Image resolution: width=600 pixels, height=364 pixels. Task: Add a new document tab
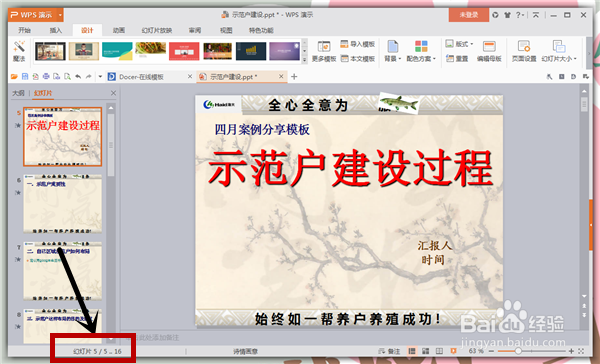(x=294, y=77)
